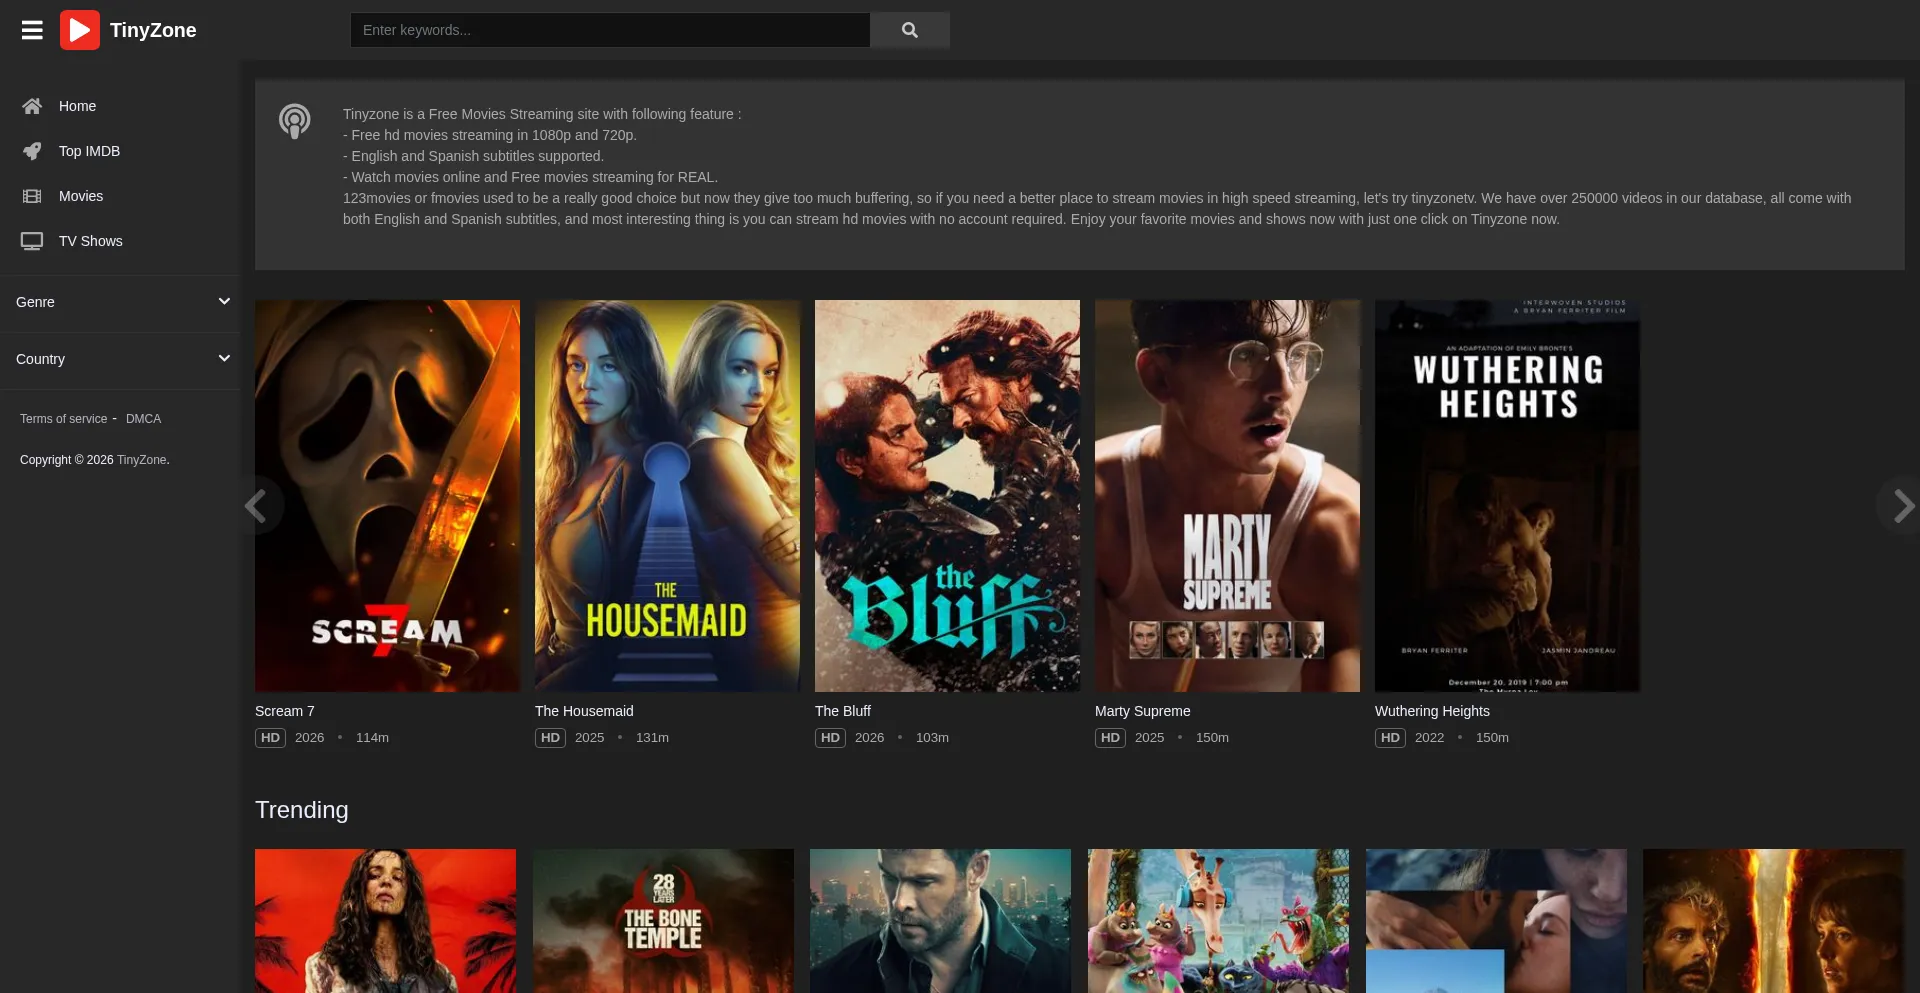Click the TinyZone link in the copyright line
The height and width of the screenshot is (993, 1920).
tap(142, 460)
